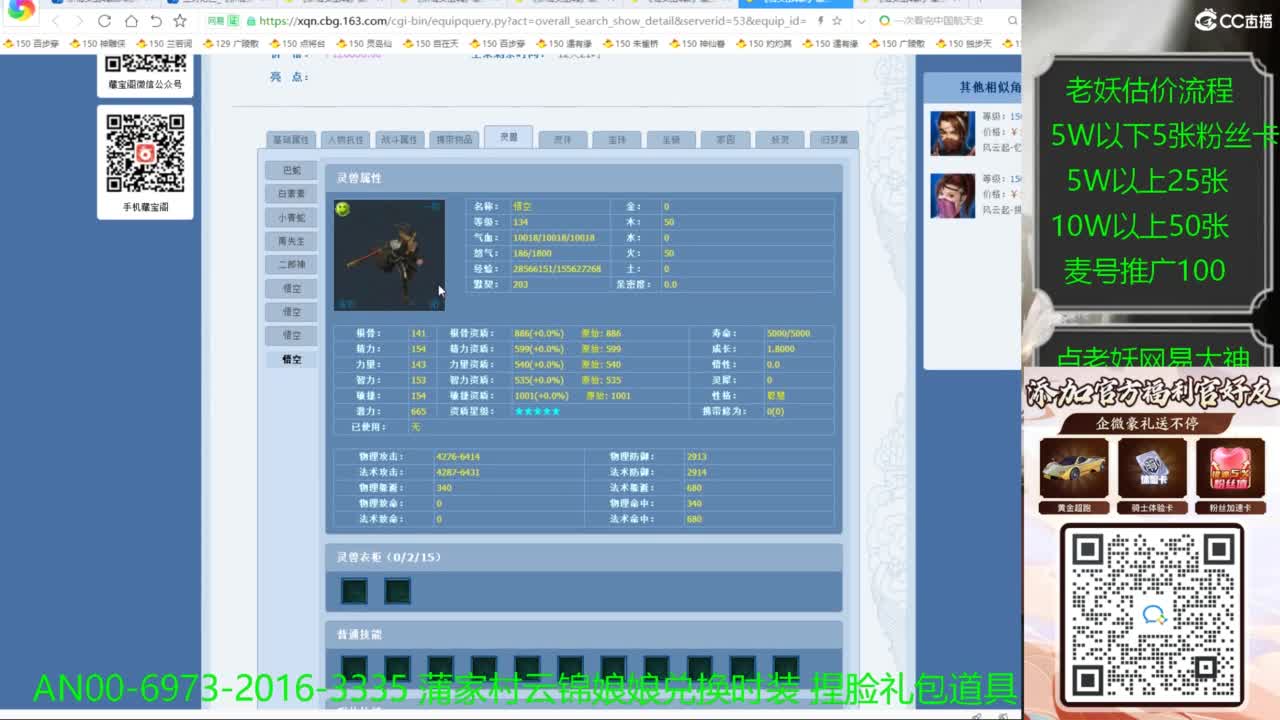Click the large QR code under the gifts
Image resolution: width=1280 pixels, height=720 pixels.
pos(1152,614)
